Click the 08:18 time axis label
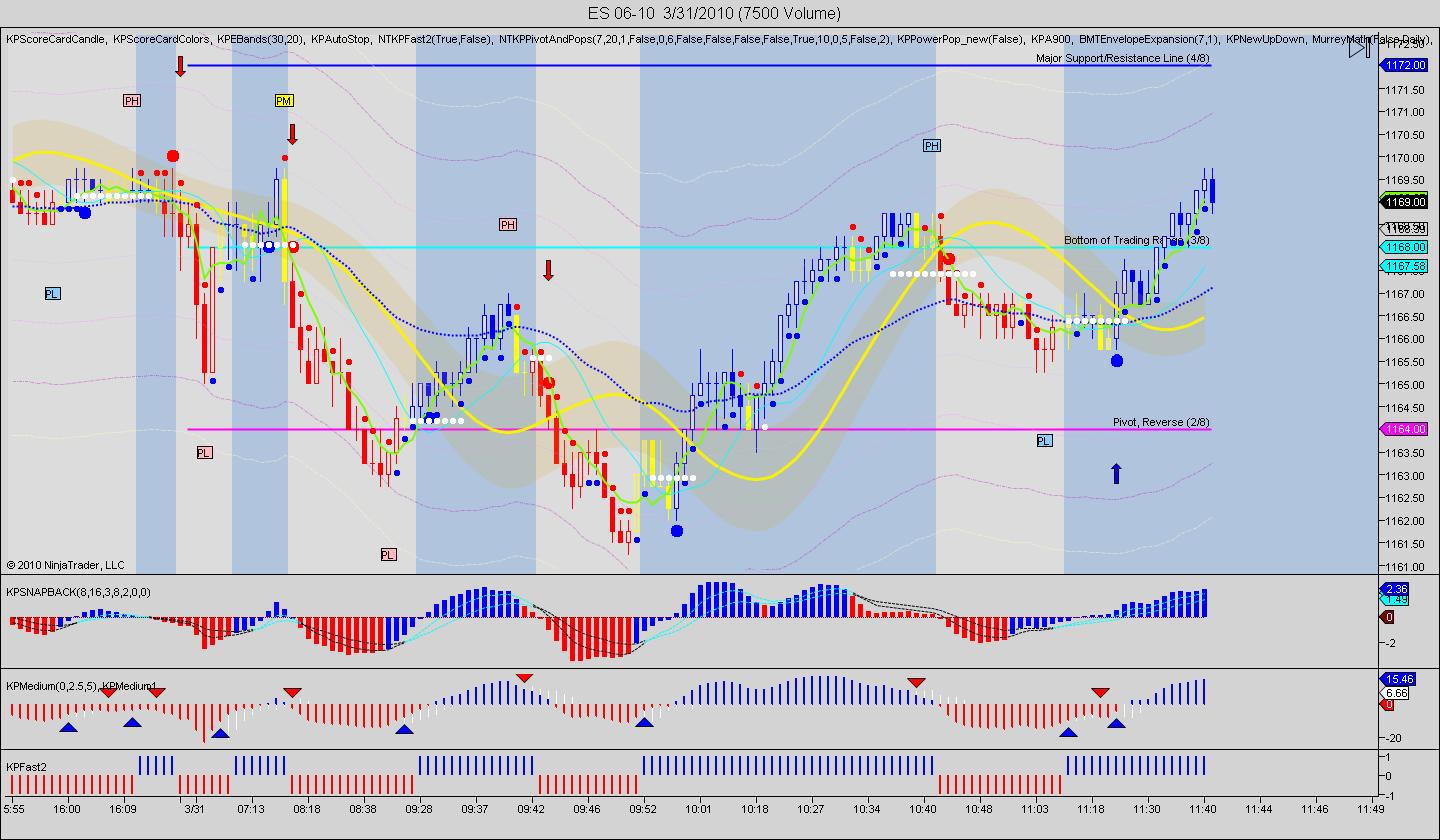The width and height of the screenshot is (1440, 840). (x=306, y=809)
